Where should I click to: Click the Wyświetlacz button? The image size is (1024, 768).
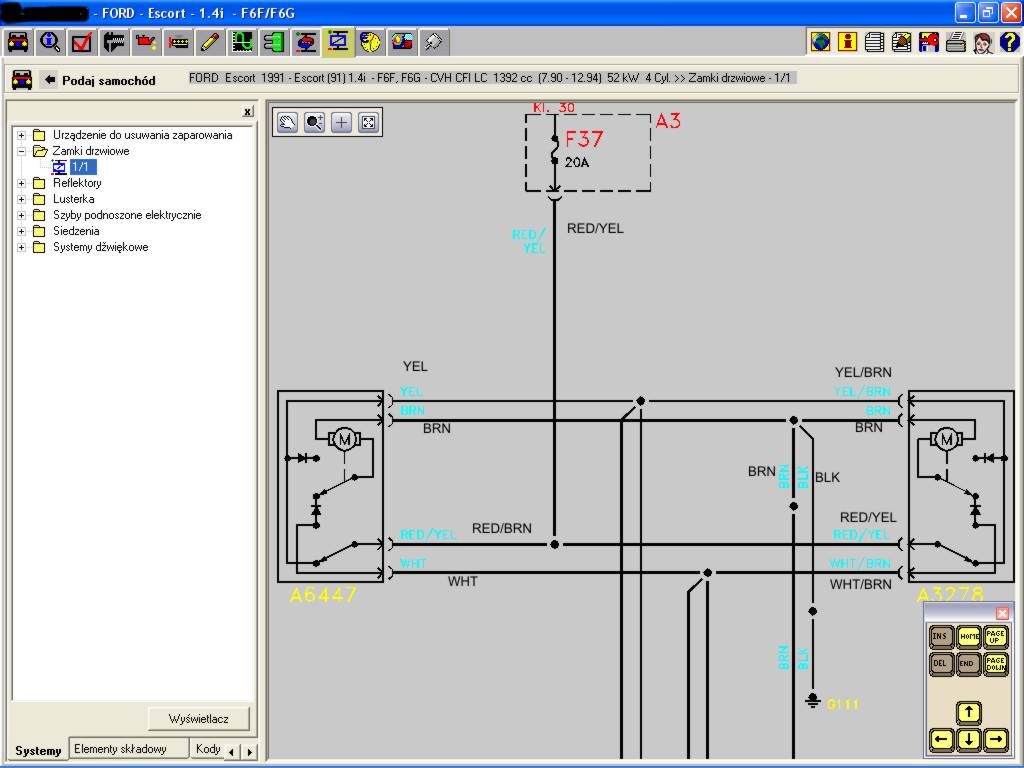pos(199,719)
